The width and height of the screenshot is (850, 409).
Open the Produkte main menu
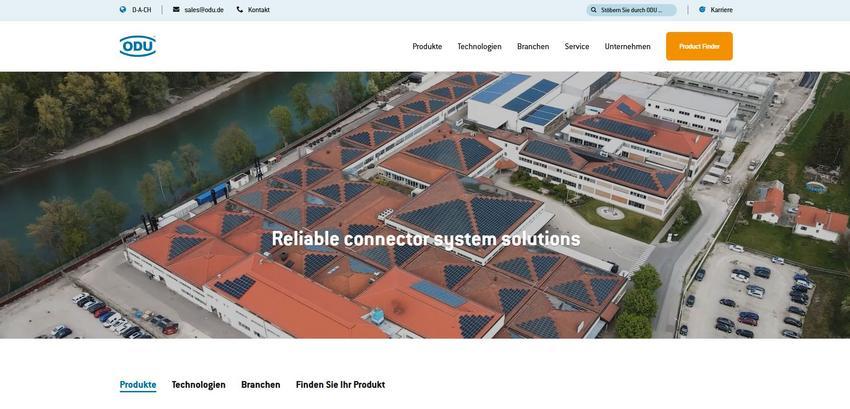click(x=427, y=47)
